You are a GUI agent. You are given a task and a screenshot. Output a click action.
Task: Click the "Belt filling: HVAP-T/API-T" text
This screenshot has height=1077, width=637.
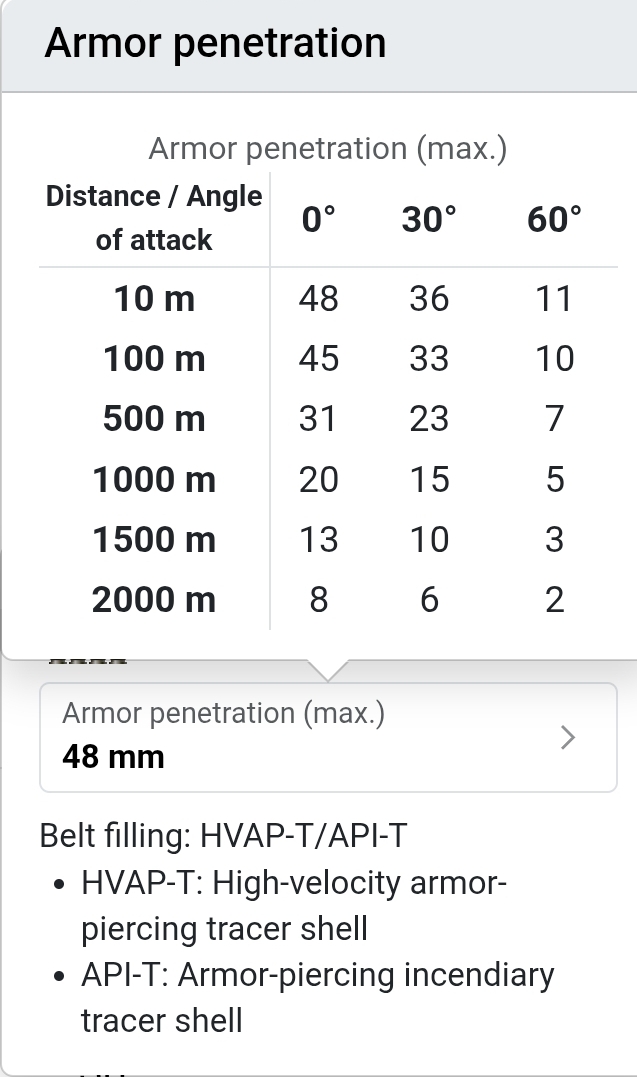(223, 835)
